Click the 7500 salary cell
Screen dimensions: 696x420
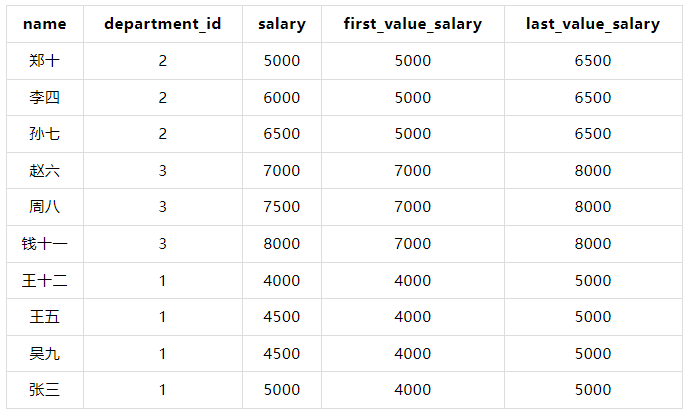(x=281, y=207)
